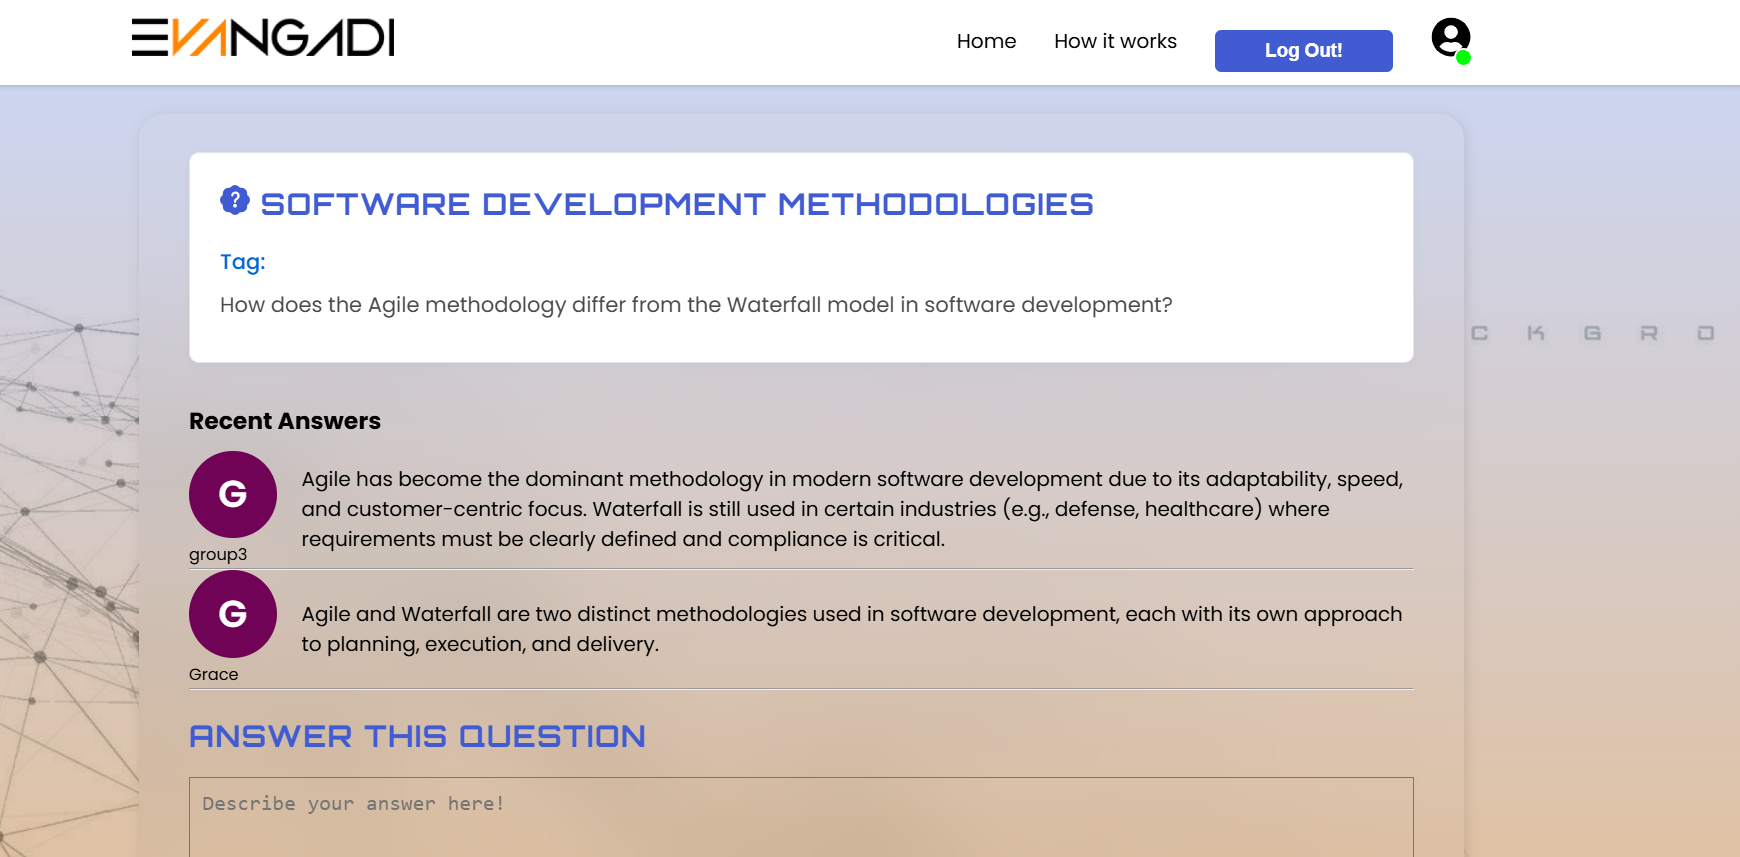Click the Agile versus Waterfall question text
Viewport: 1740px width, 857px height.
pos(695,305)
